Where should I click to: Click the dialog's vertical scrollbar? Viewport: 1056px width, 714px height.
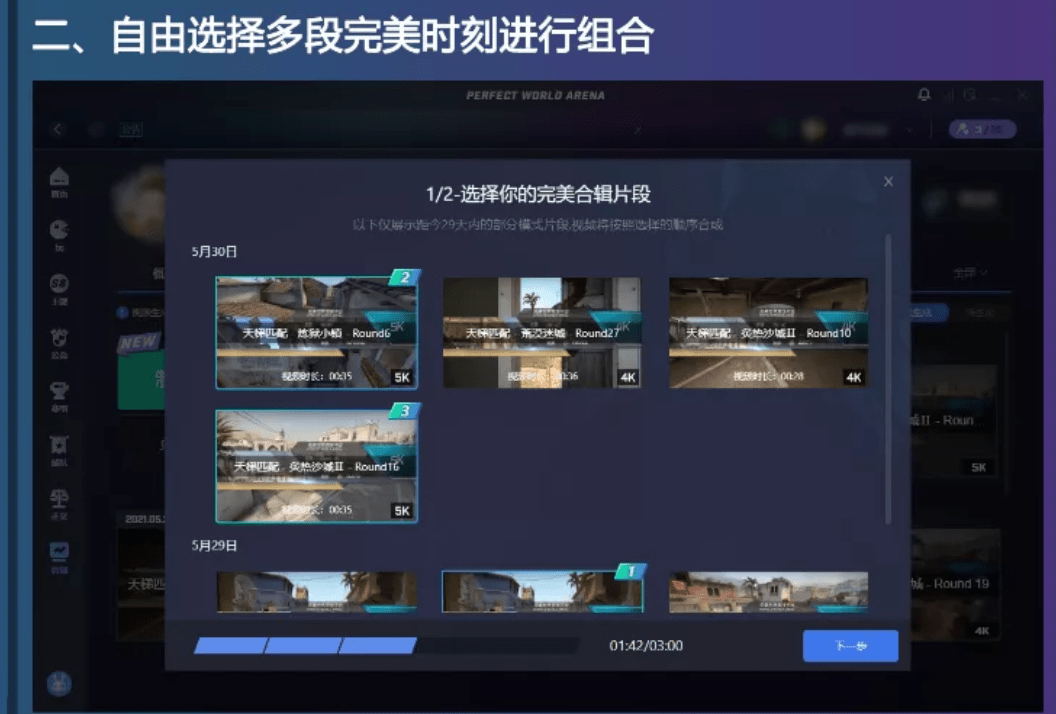[888, 379]
